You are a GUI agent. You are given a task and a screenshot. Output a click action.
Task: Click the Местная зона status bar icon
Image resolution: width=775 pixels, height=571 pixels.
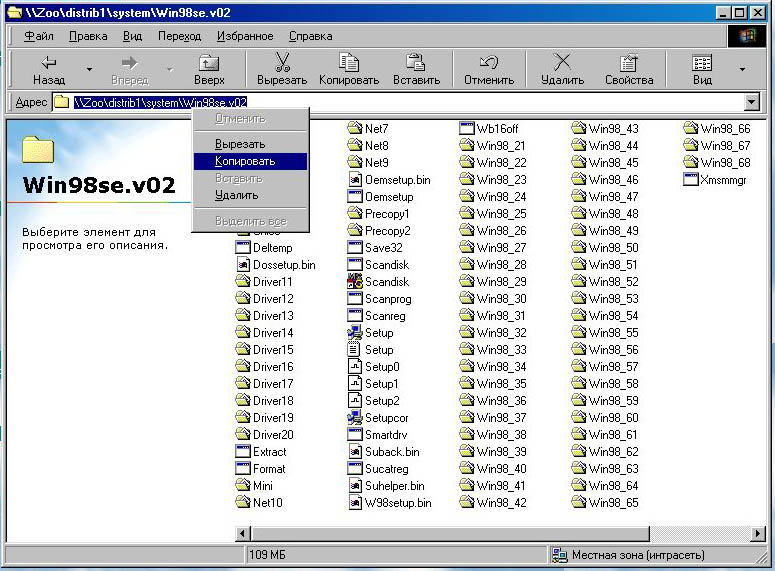click(x=560, y=555)
